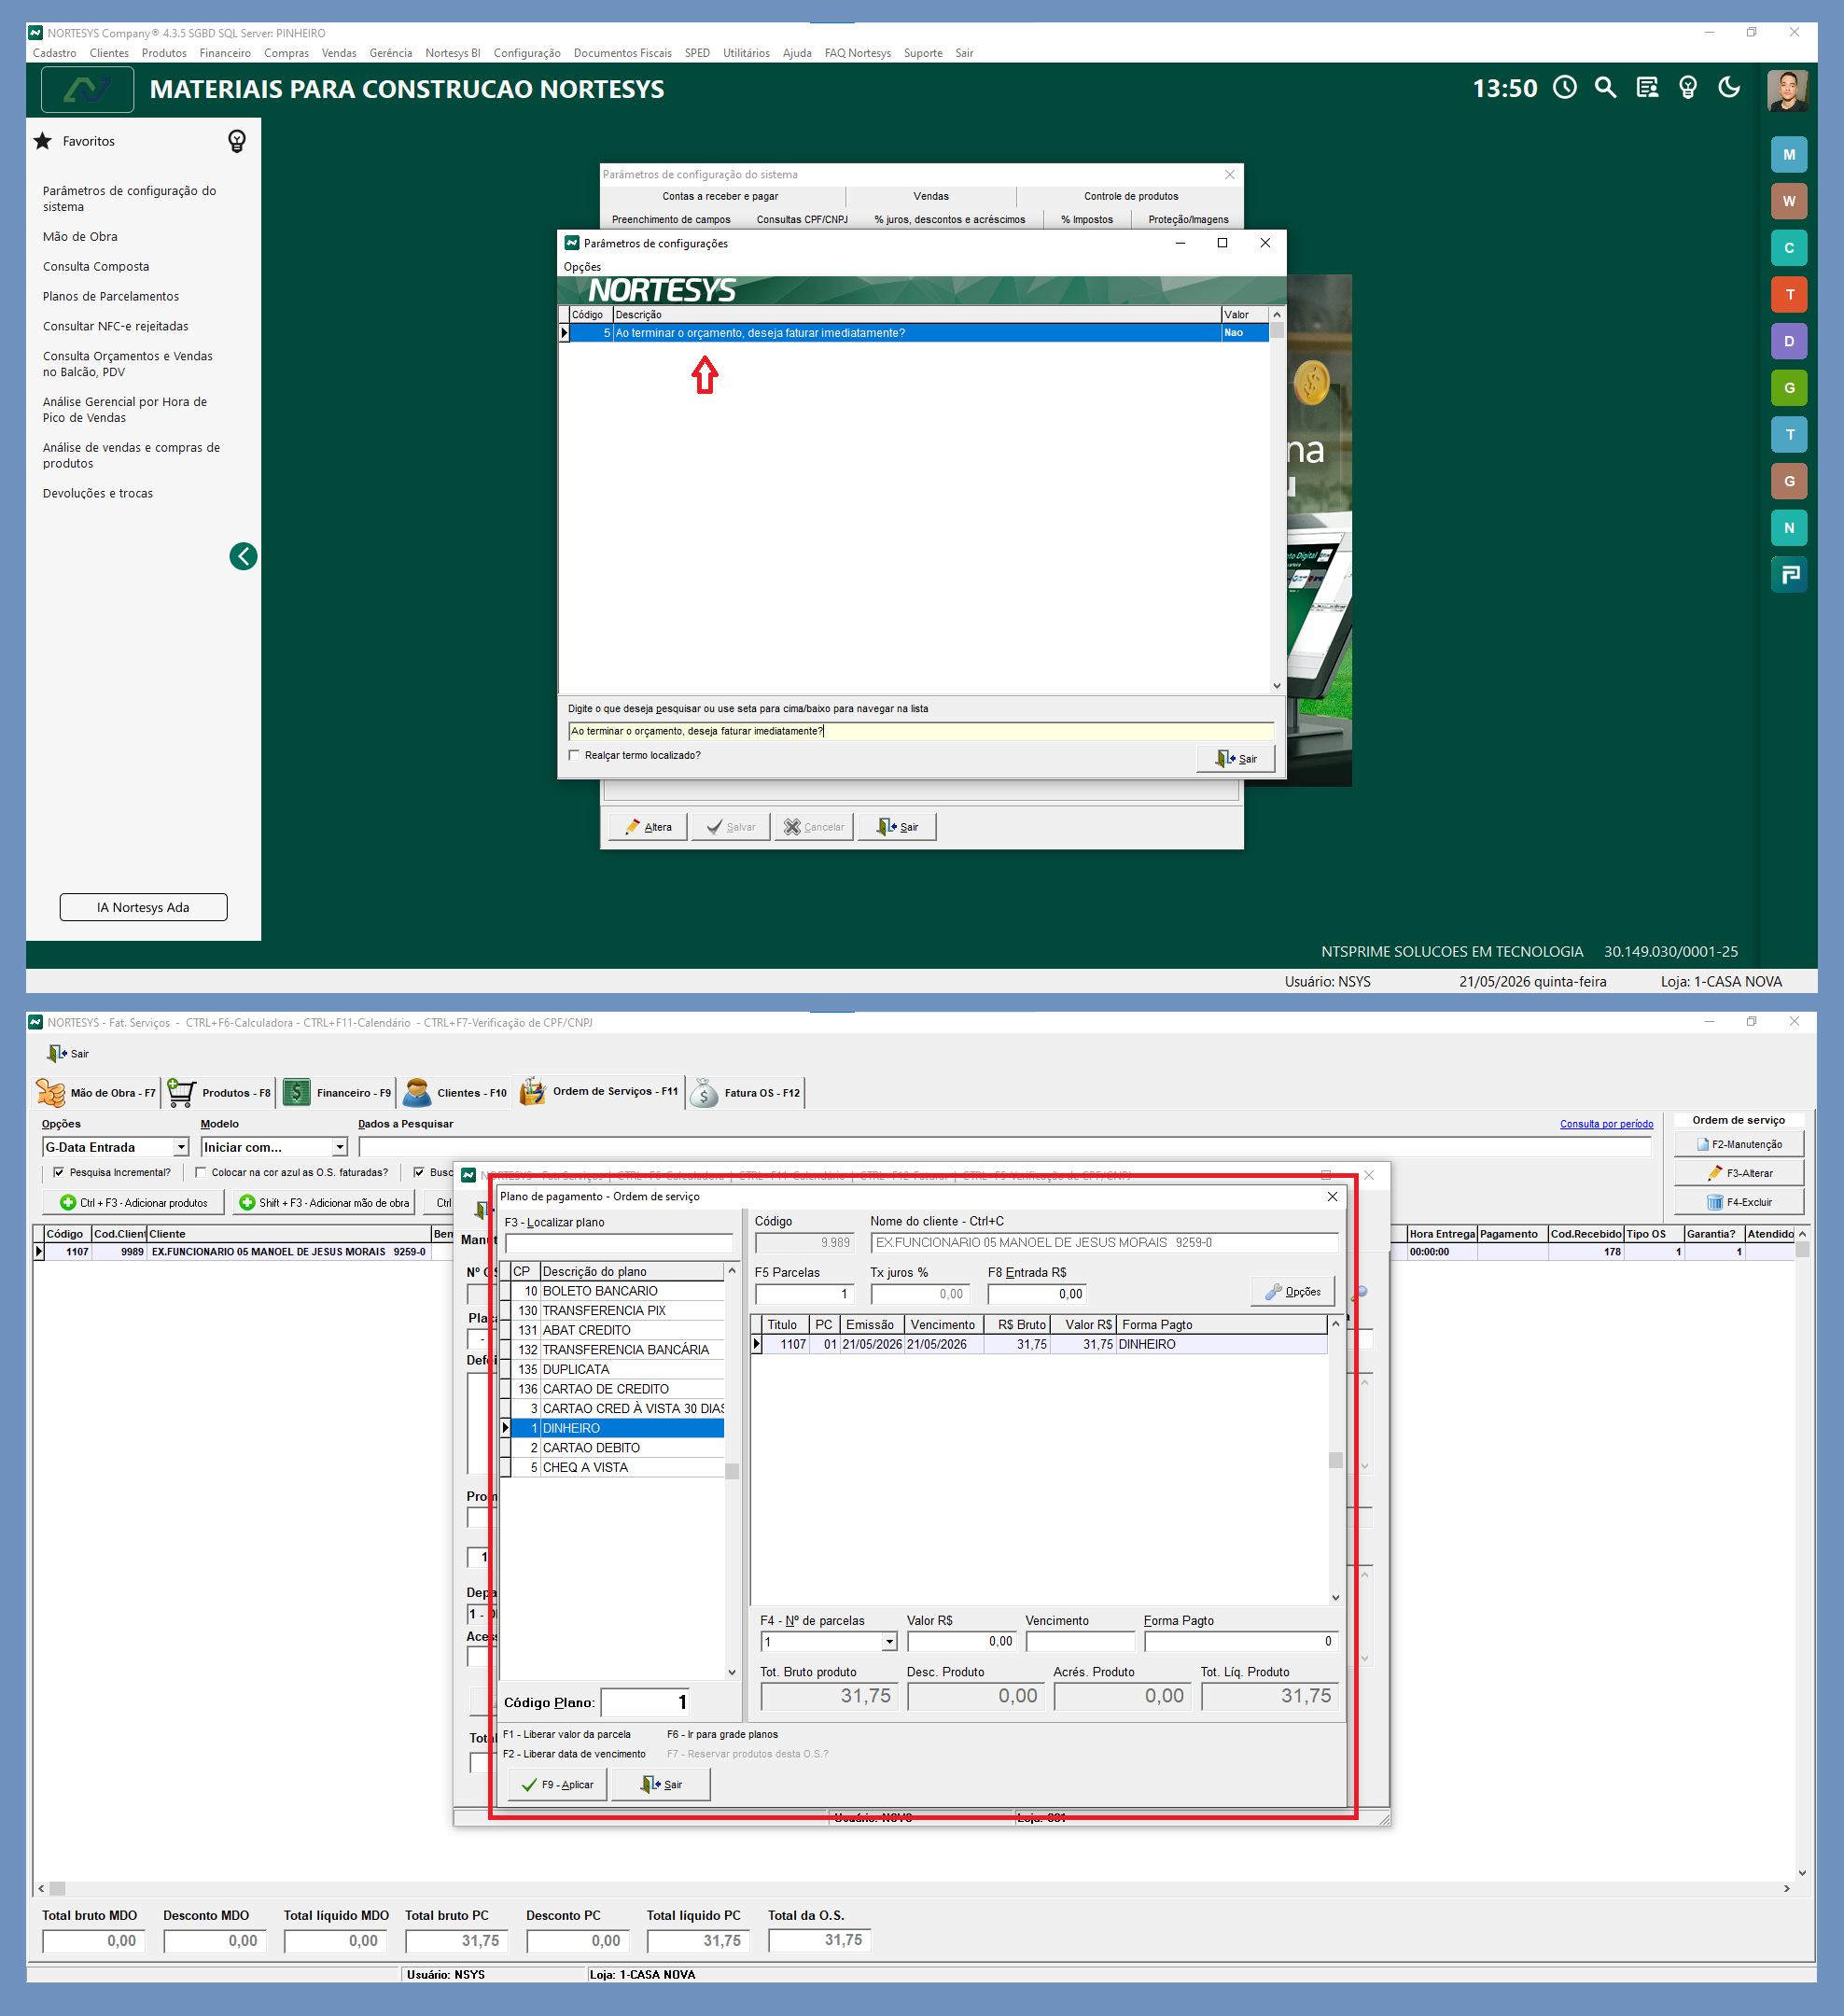Click the F9 - Aplicar button

click(557, 1785)
